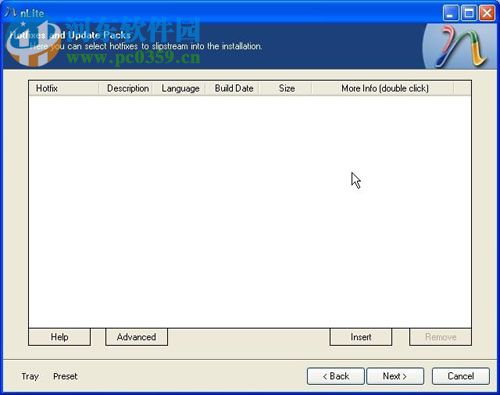Click Insert to add a hotfix
The image size is (500, 395).
pyautogui.click(x=361, y=337)
